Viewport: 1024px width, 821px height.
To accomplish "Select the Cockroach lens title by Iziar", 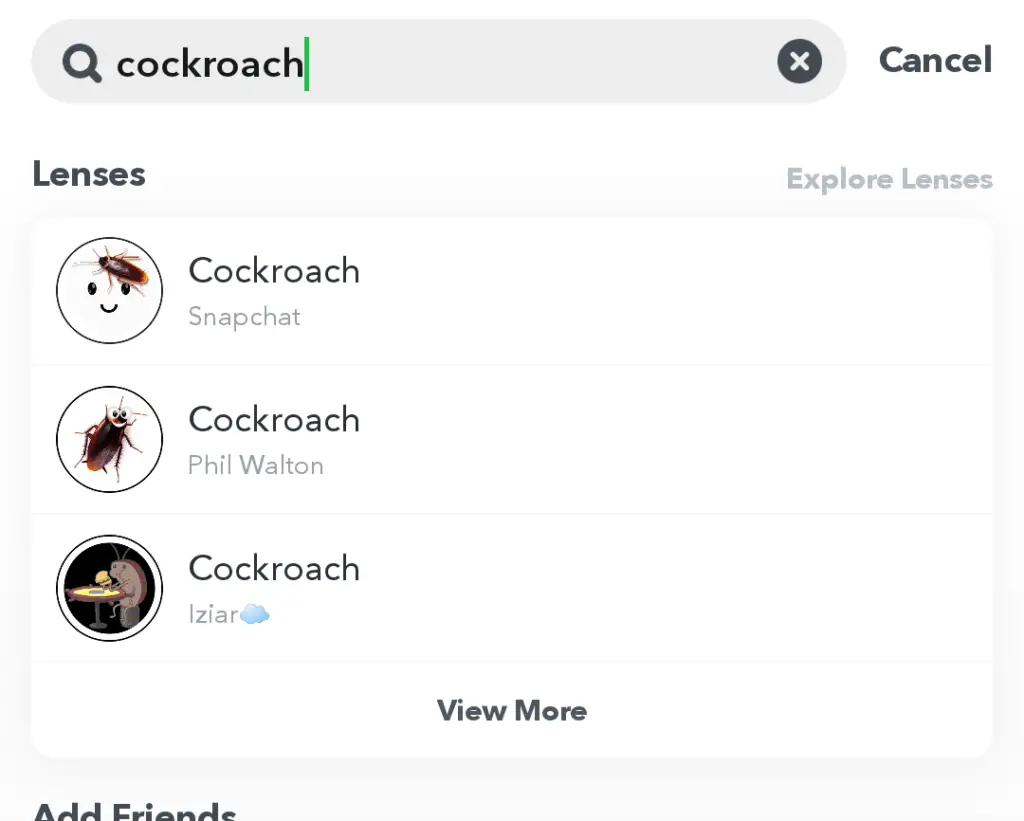I will click(274, 568).
